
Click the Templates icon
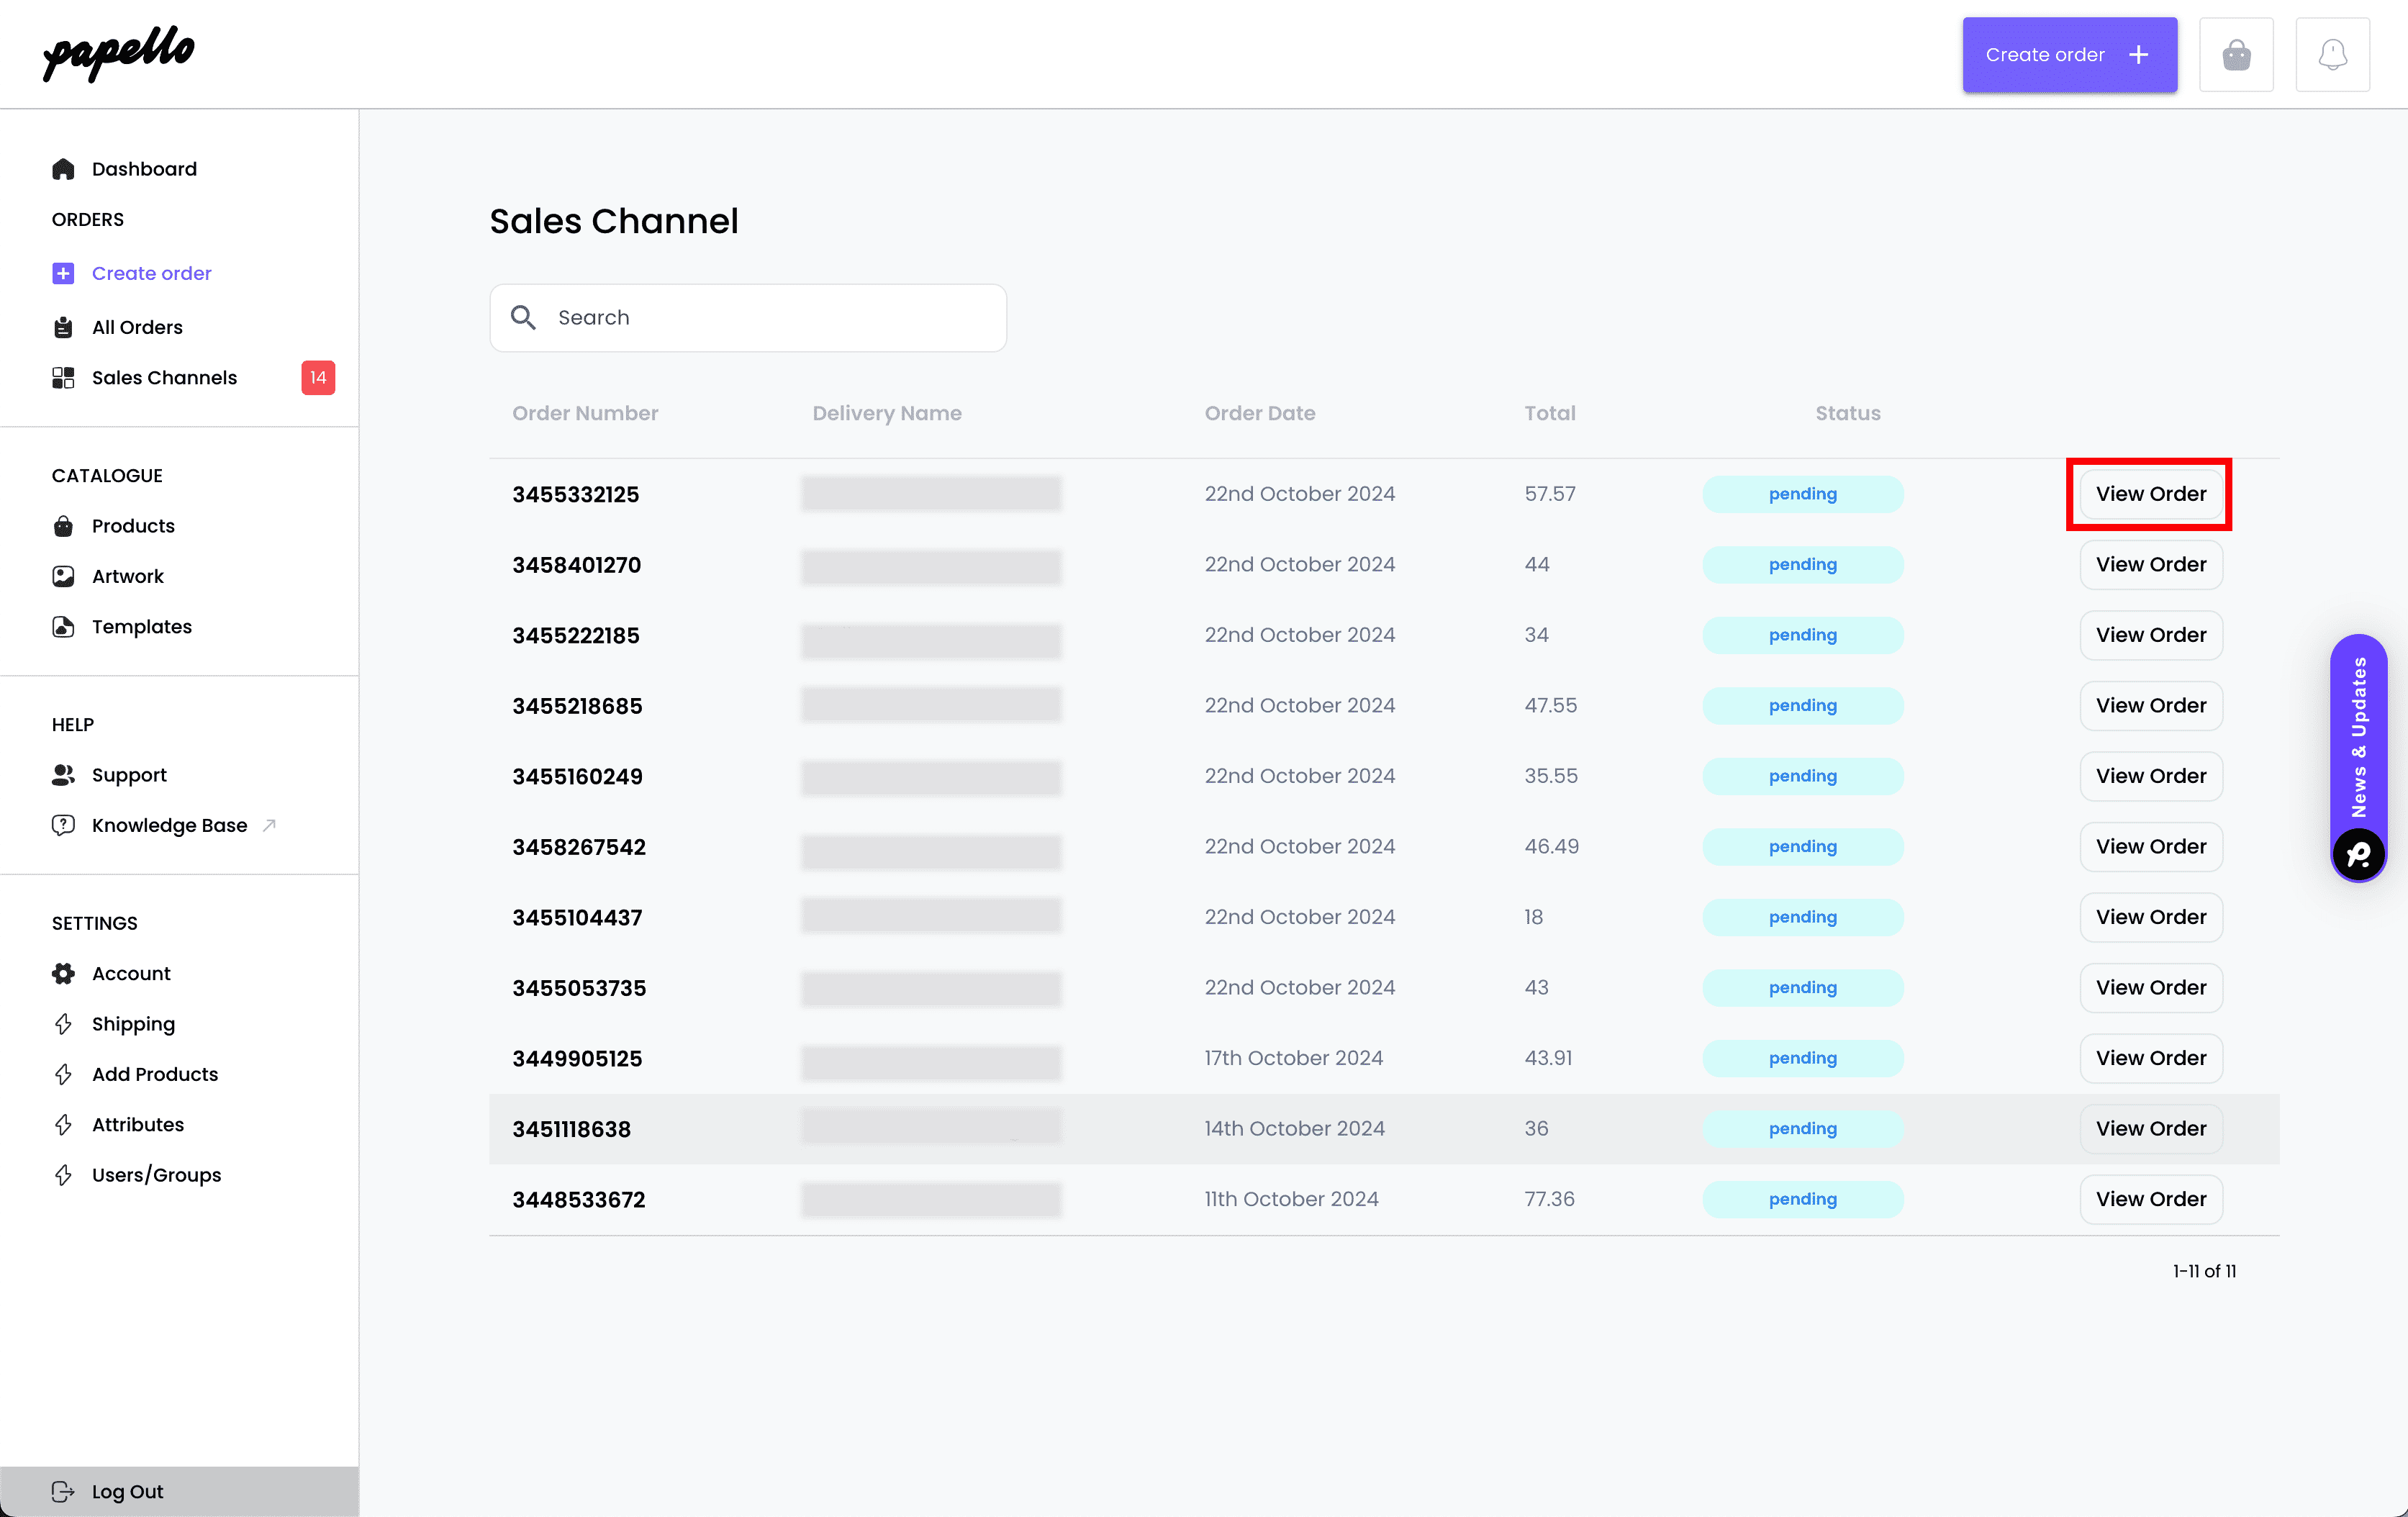(63, 626)
